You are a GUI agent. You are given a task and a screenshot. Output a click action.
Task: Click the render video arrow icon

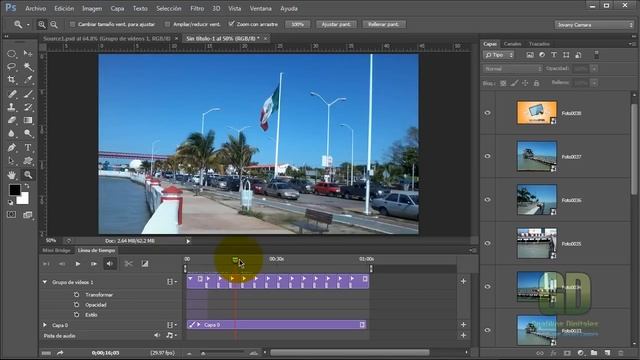pyautogui.click(x=60, y=353)
